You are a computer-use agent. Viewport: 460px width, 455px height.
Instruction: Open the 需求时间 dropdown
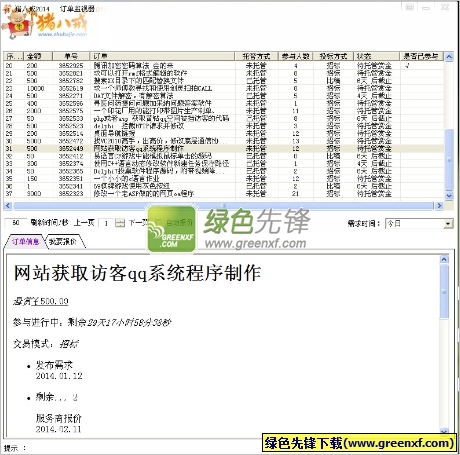tap(449, 223)
